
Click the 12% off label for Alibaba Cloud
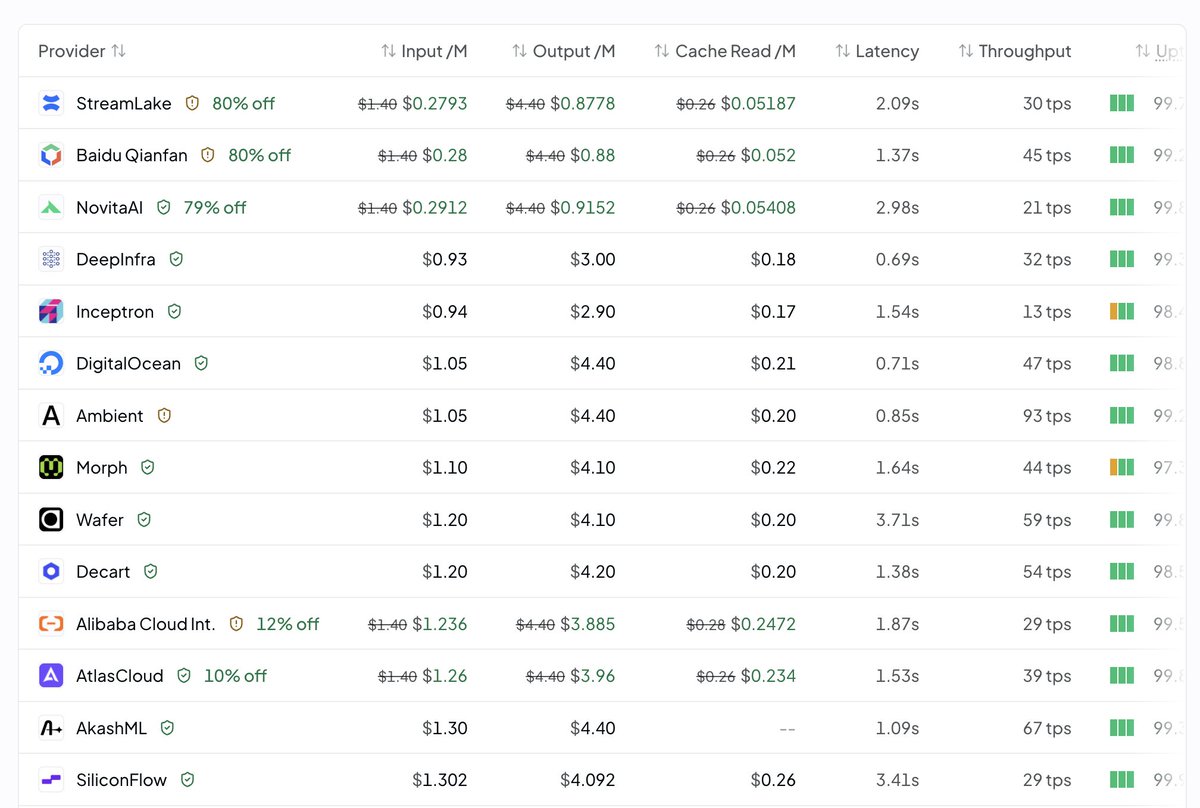click(x=288, y=623)
